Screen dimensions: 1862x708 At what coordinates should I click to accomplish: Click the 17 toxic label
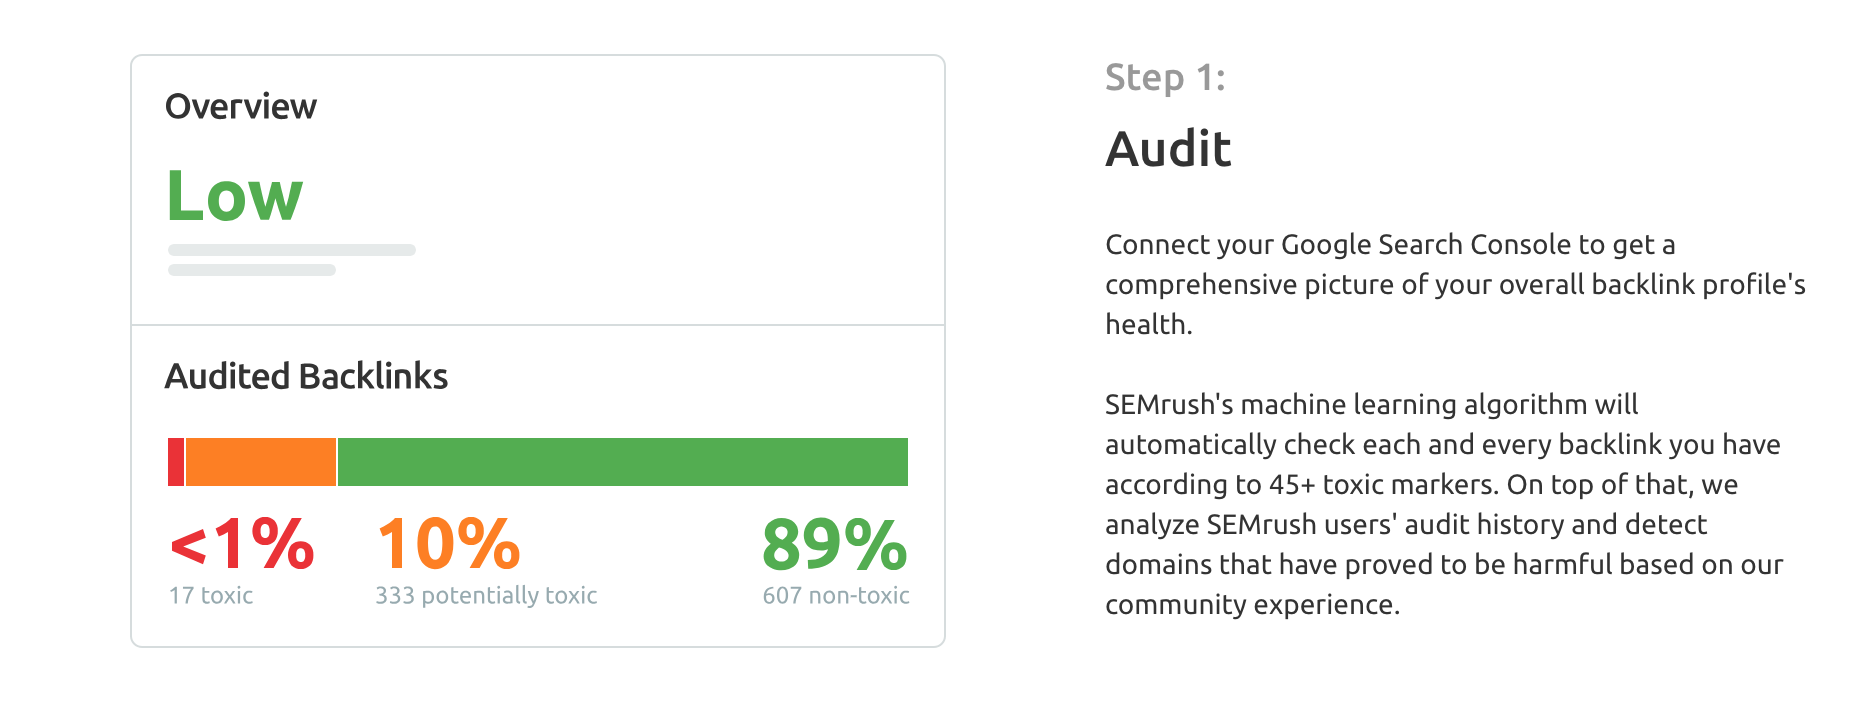point(211,595)
